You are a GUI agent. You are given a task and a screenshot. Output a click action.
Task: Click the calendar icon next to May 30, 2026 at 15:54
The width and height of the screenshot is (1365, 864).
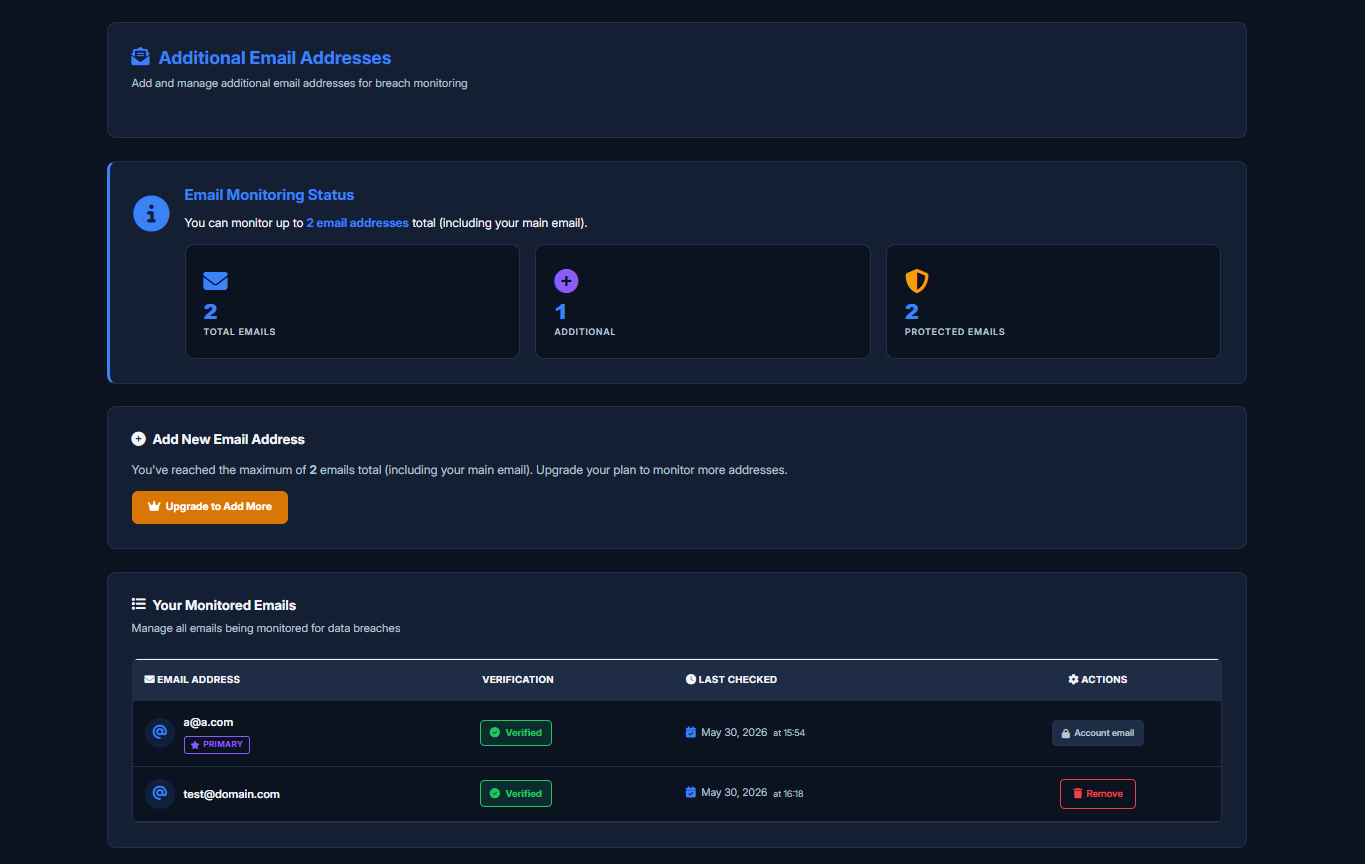[690, 733]
